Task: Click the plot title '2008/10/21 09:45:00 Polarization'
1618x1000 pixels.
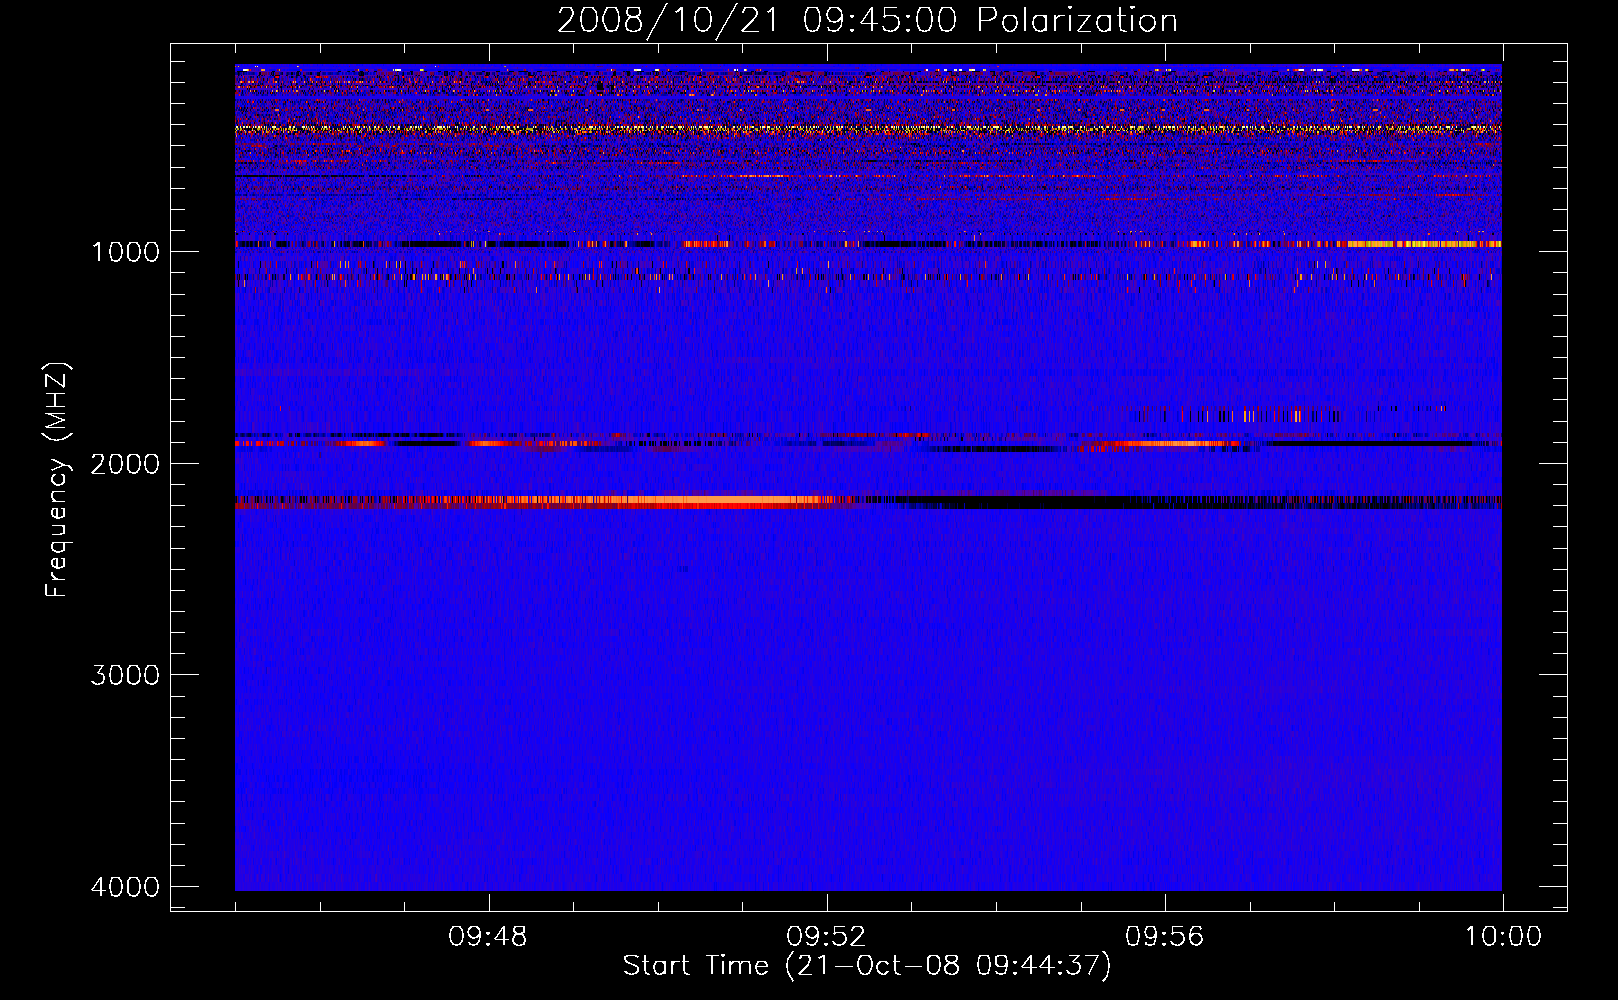Action: click(x=867, y=20)
